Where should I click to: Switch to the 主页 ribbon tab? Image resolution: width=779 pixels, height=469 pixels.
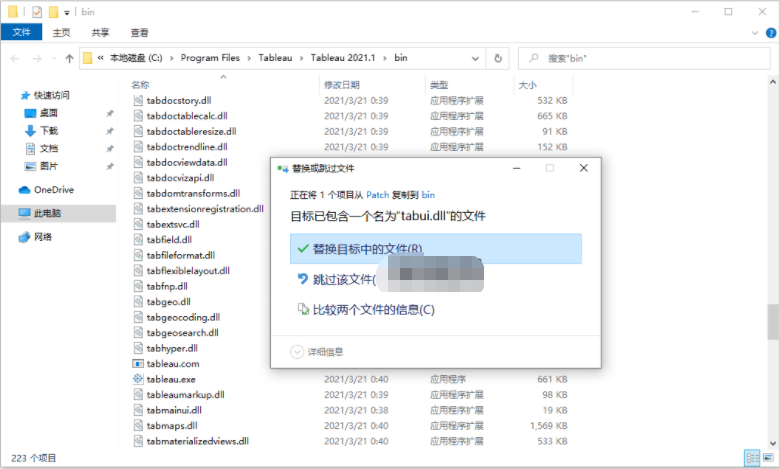coord(62,32)
